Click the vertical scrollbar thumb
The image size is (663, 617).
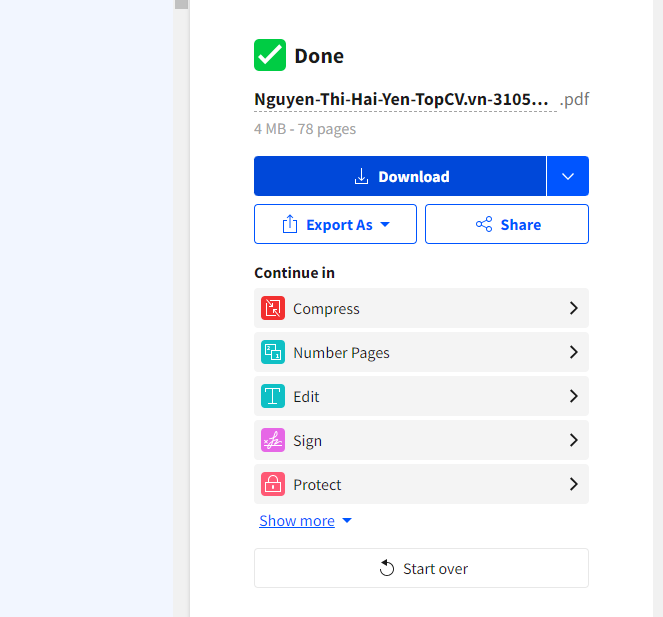(x=181, y=4)
